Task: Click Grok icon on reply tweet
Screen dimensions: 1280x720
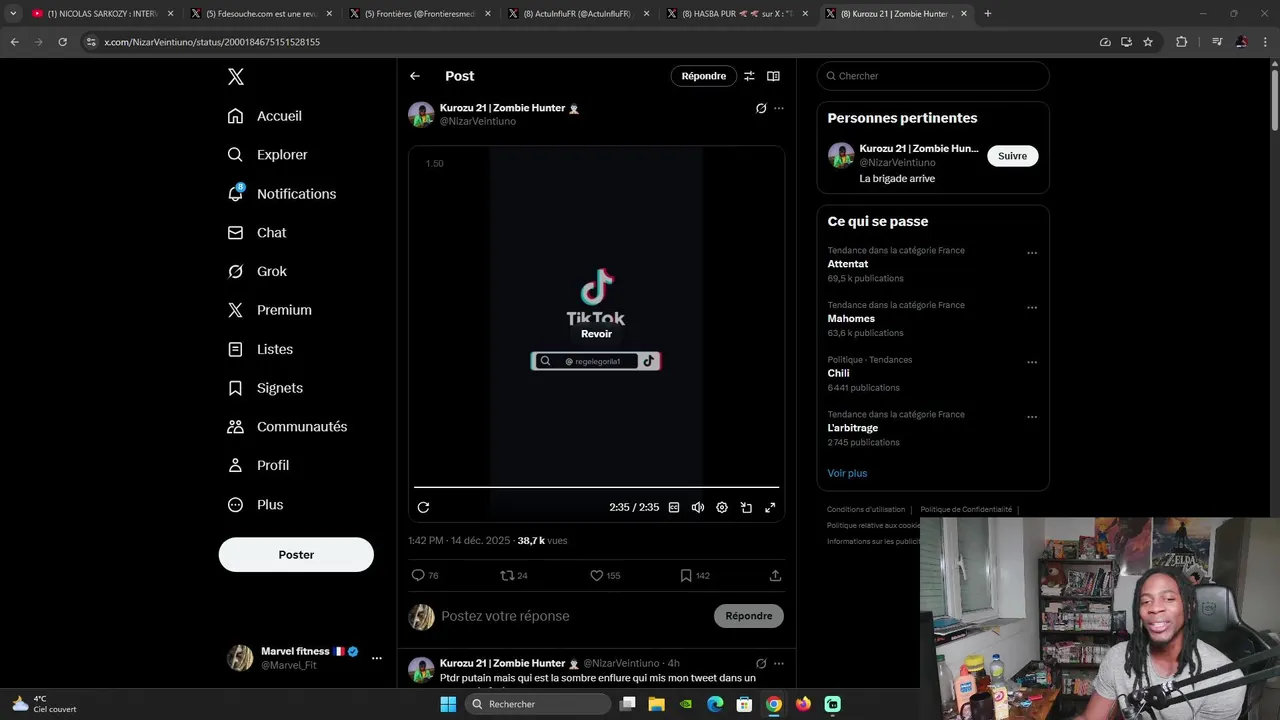Action: coord(761,664)
